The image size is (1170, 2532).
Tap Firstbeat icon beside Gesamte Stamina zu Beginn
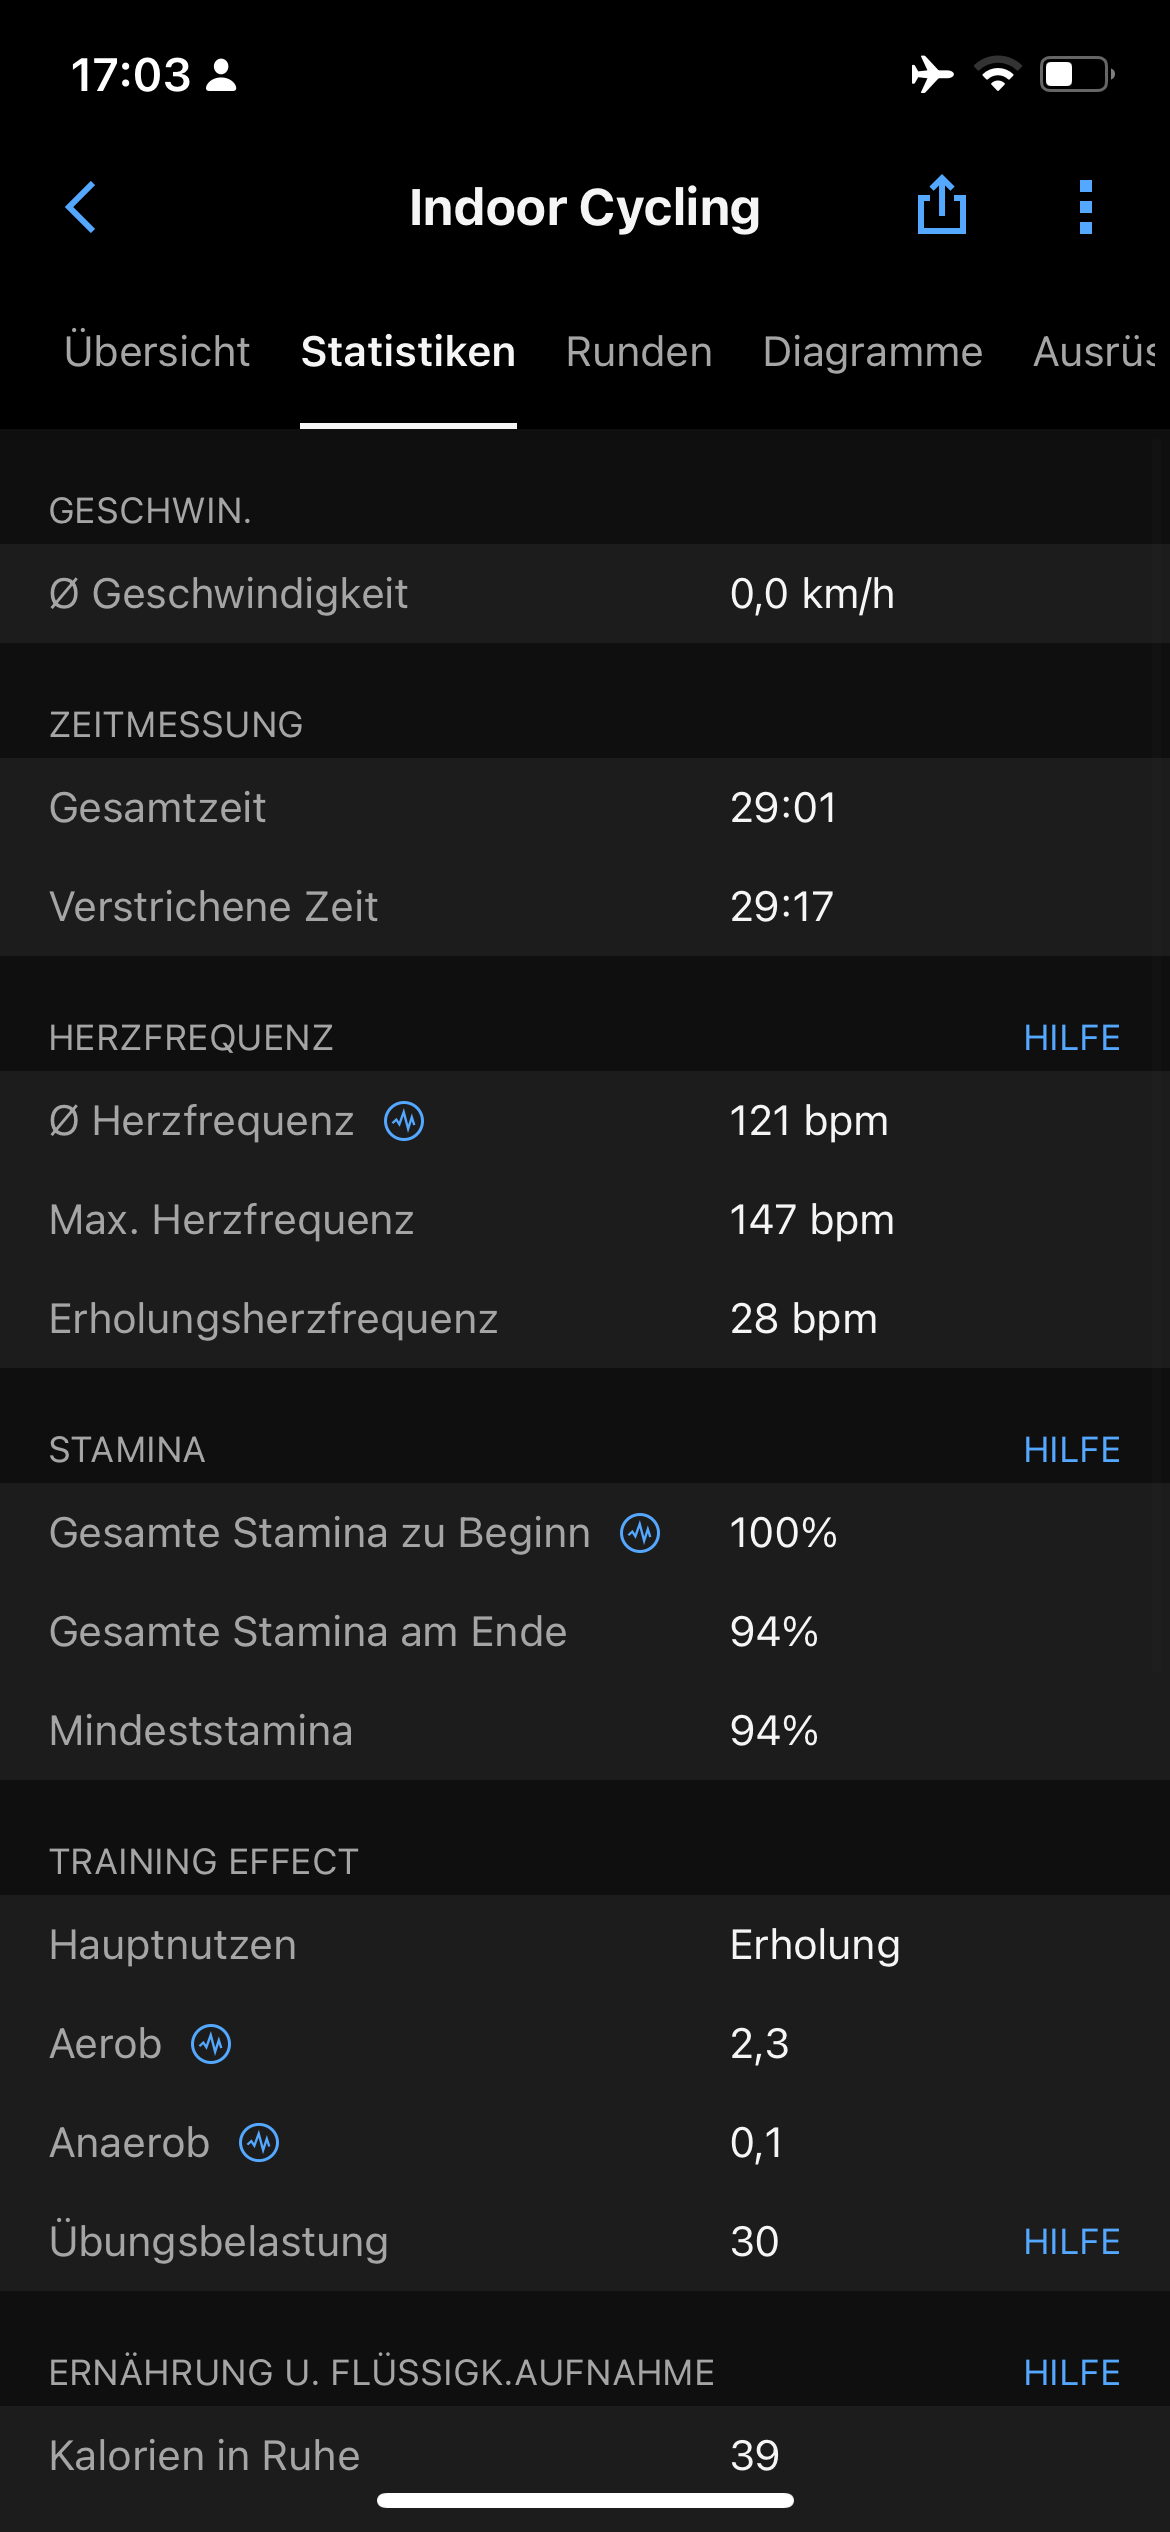(x=640, y=1533)
